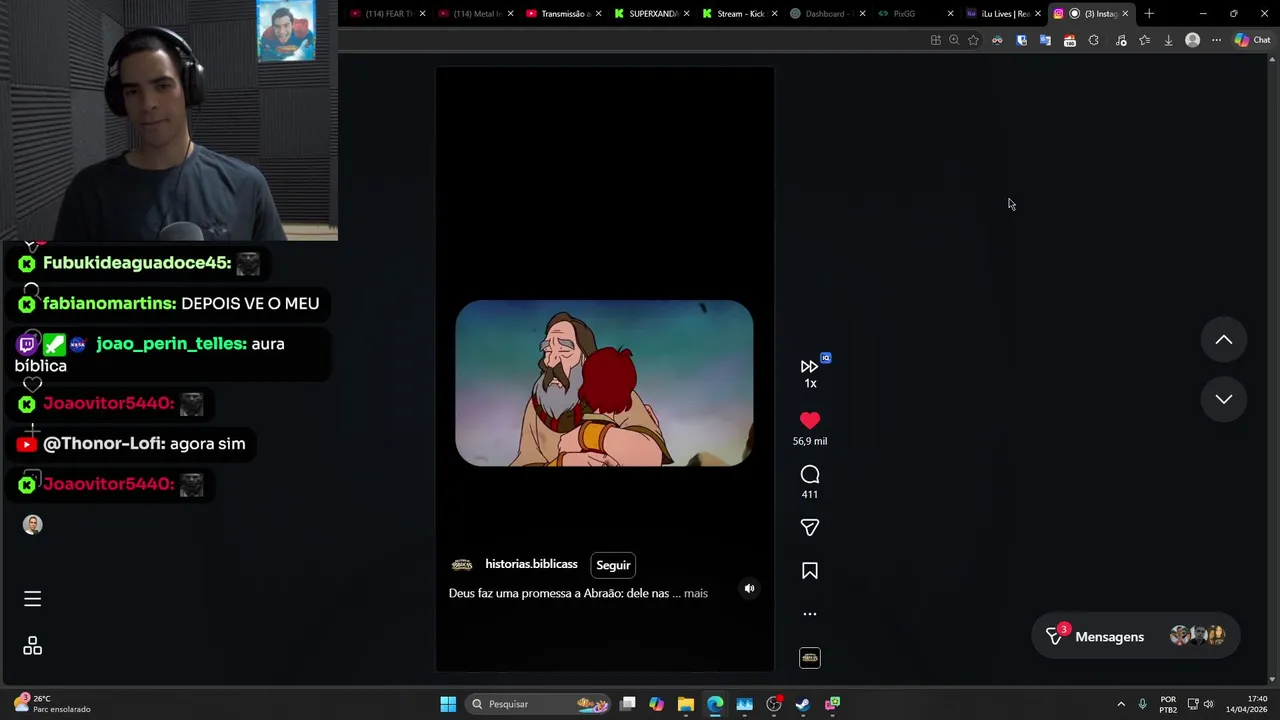Follow historias.biblicass with the Seguir button

click(x=613, y=565)
